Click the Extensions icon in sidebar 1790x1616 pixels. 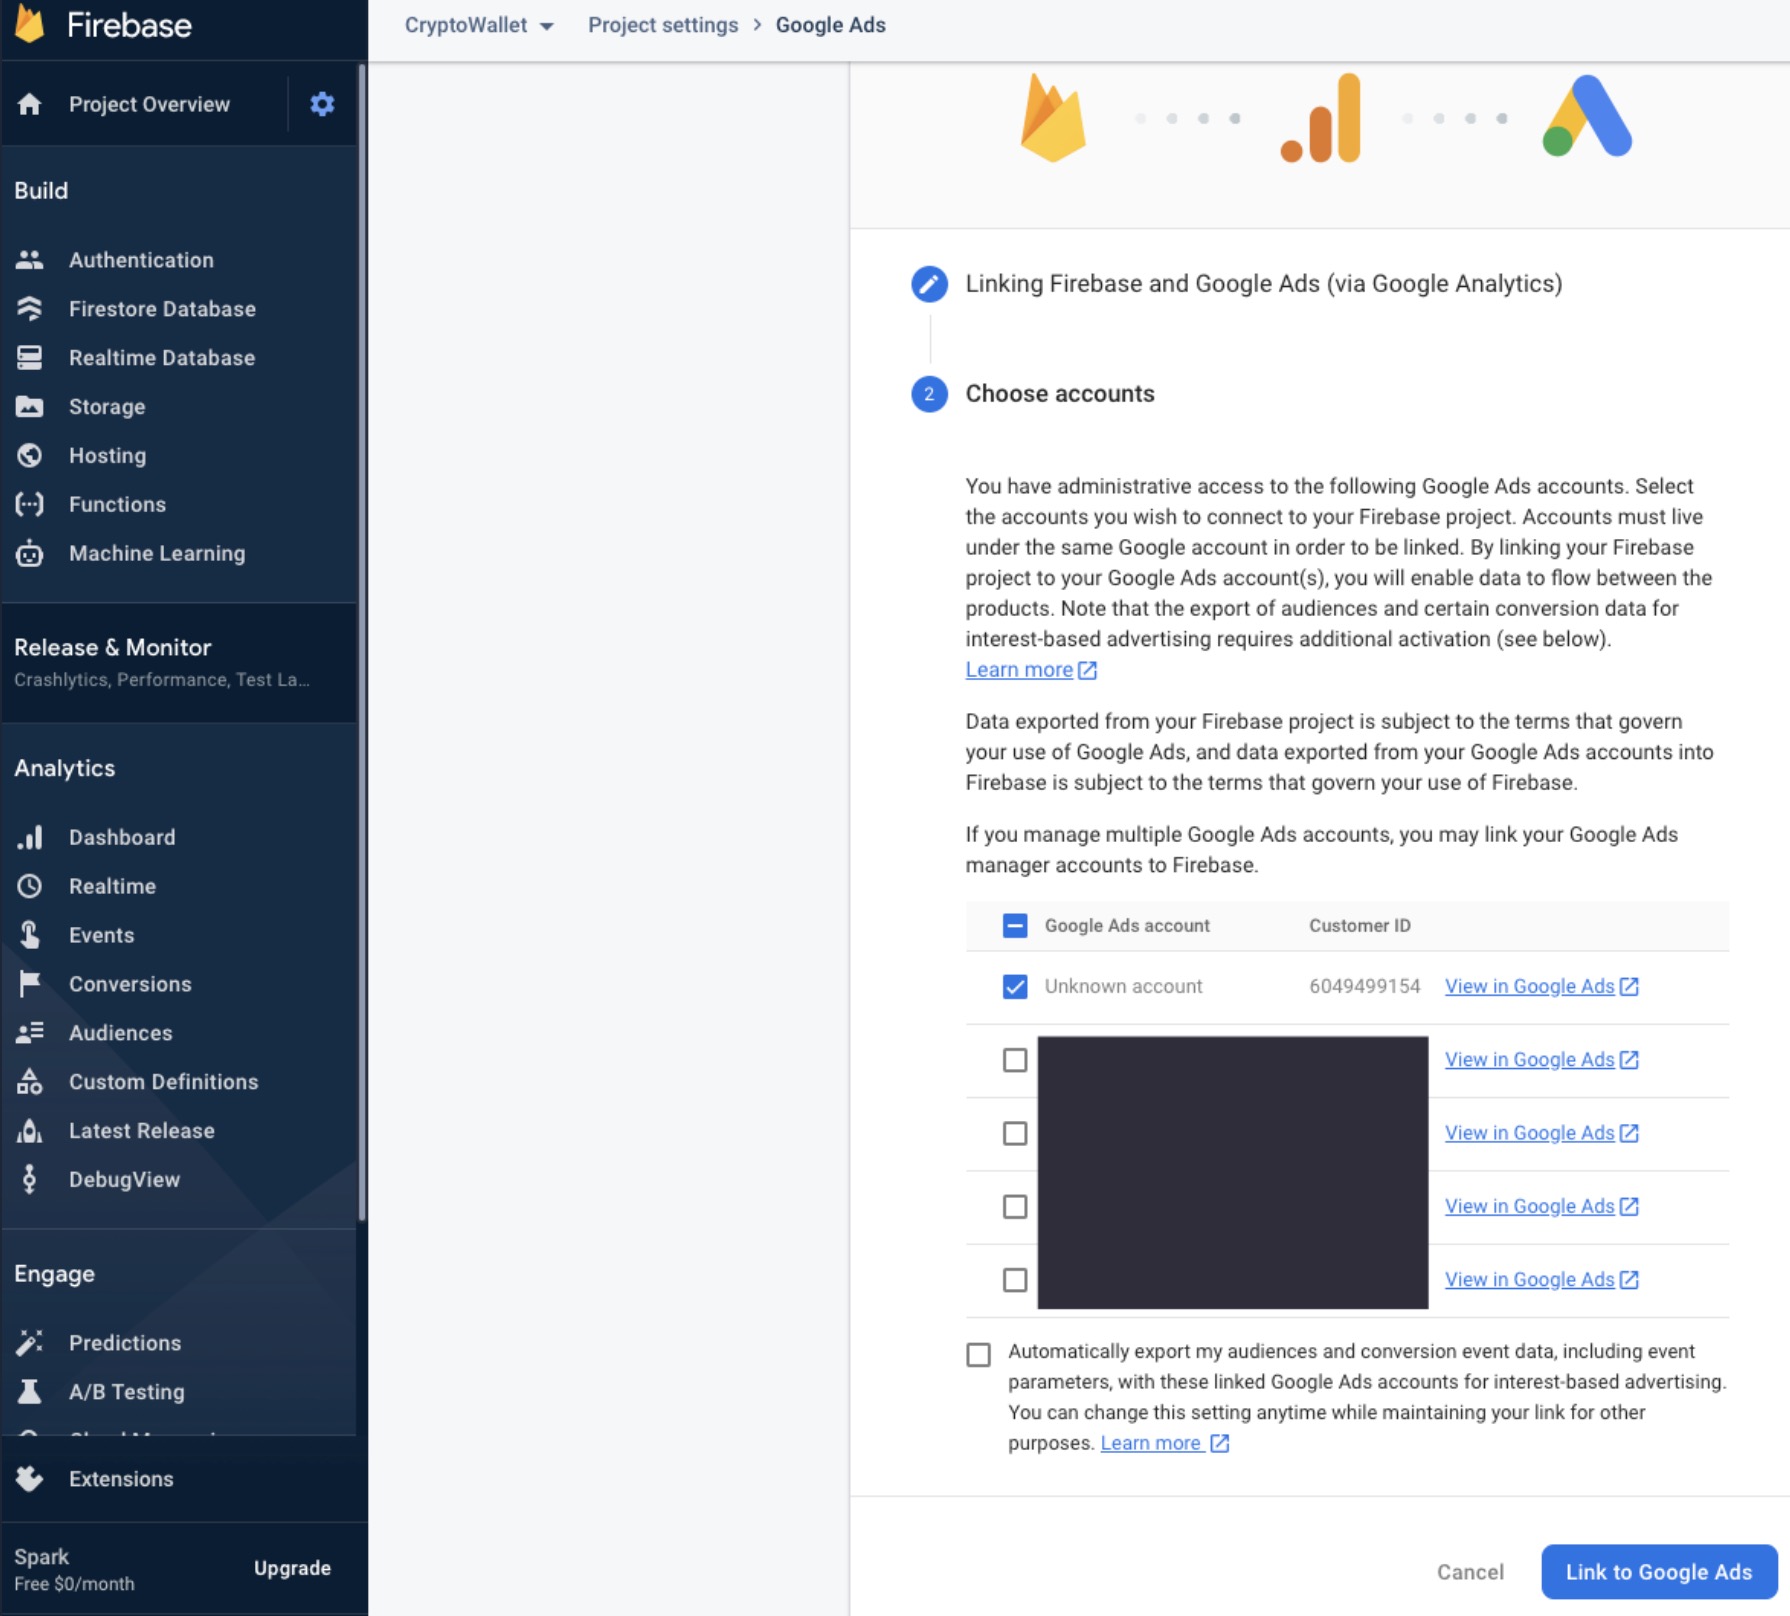[30, 1479]
